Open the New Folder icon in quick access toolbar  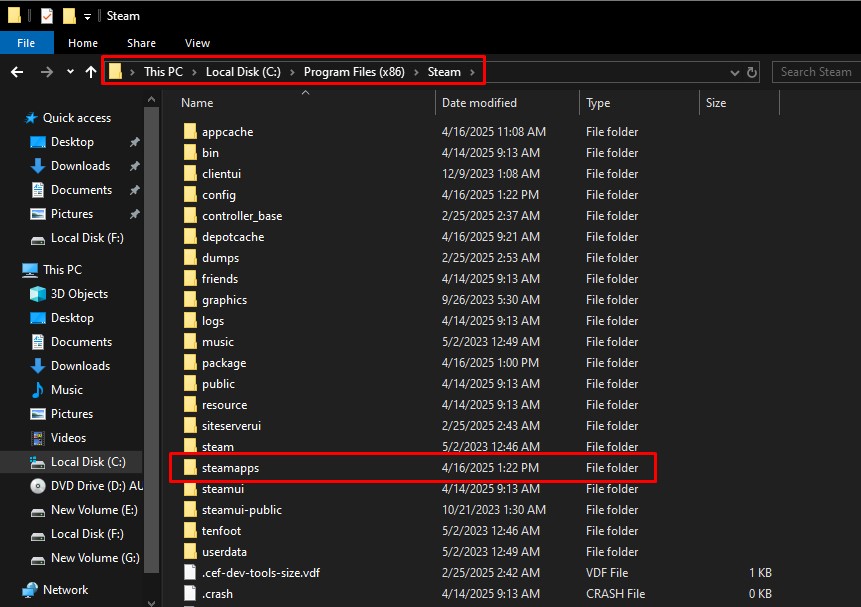(x=68, y=15)
